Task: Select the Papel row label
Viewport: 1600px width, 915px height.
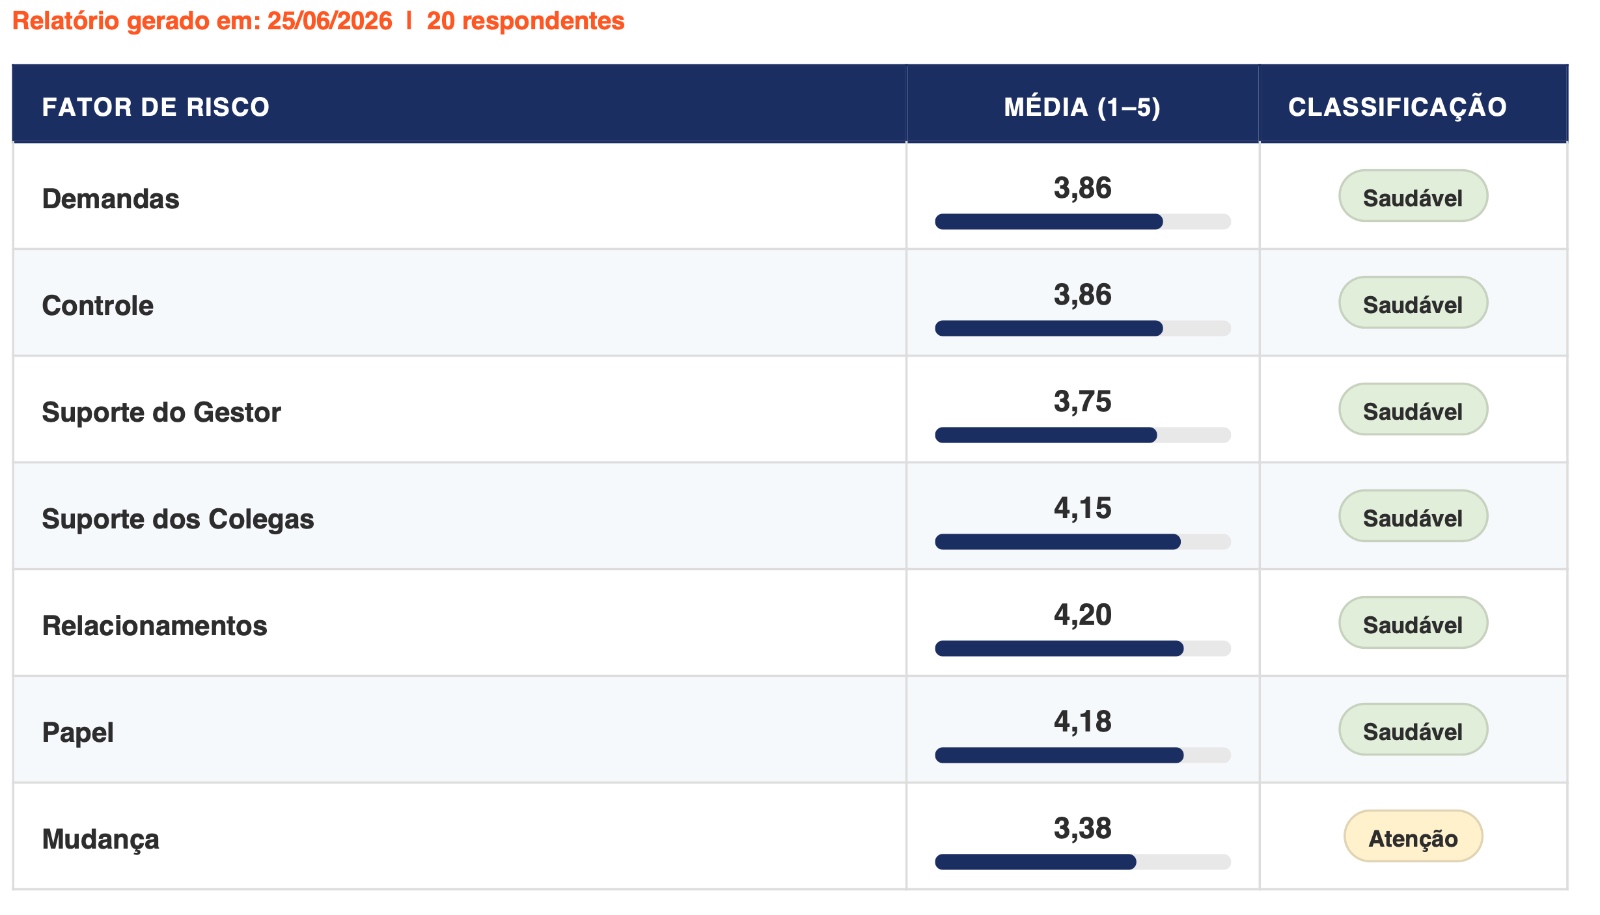Action: (x=78, y=733)
